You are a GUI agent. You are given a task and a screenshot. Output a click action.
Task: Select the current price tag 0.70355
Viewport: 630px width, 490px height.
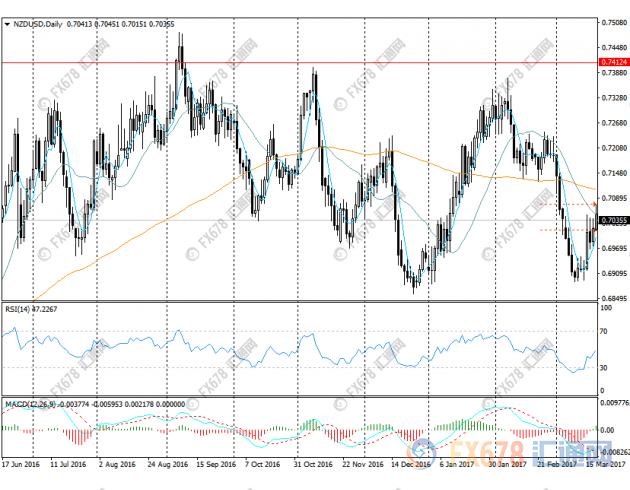[x=613, y=220]
